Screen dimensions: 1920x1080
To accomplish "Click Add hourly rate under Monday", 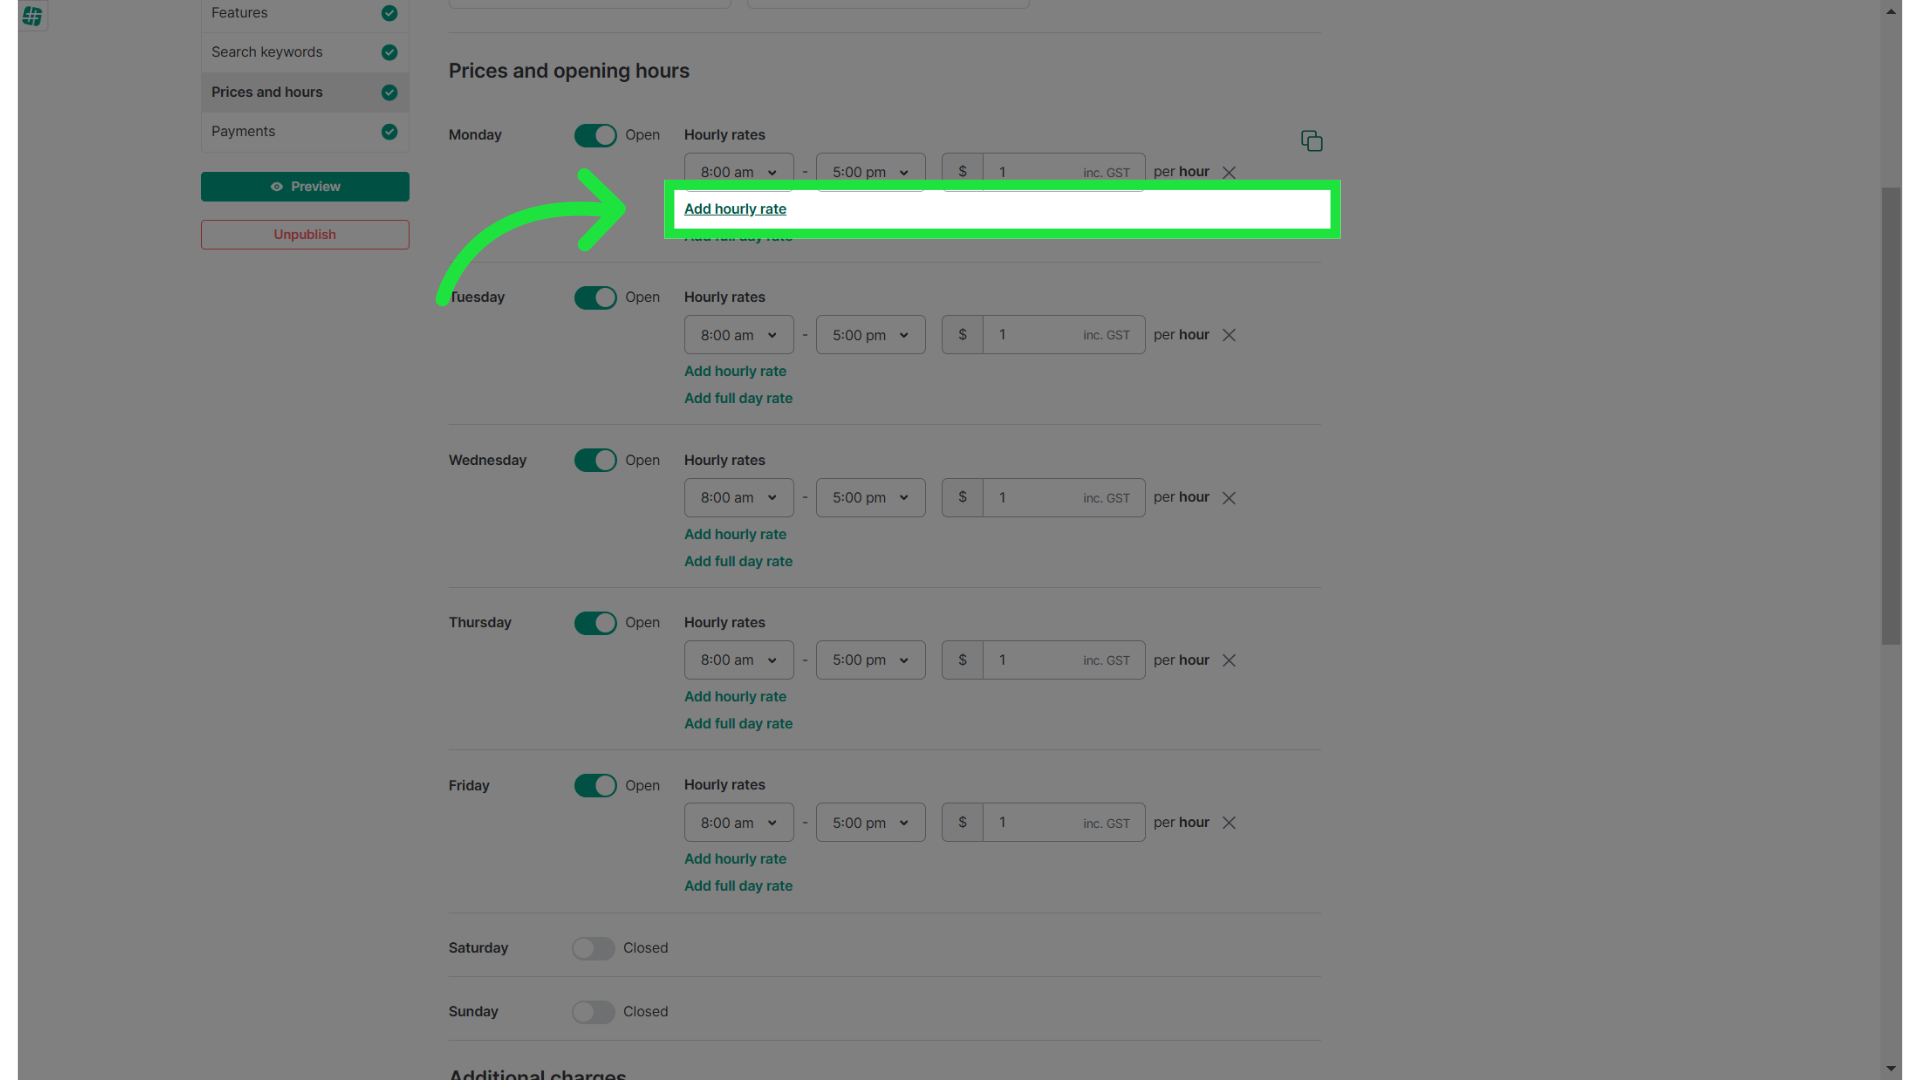I will [x=735, y=209].
